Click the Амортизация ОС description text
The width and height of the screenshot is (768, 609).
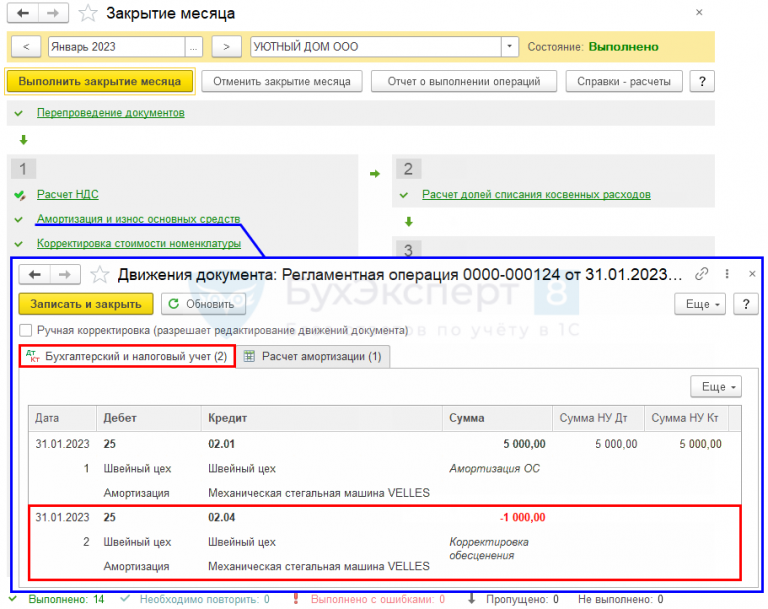494,468
